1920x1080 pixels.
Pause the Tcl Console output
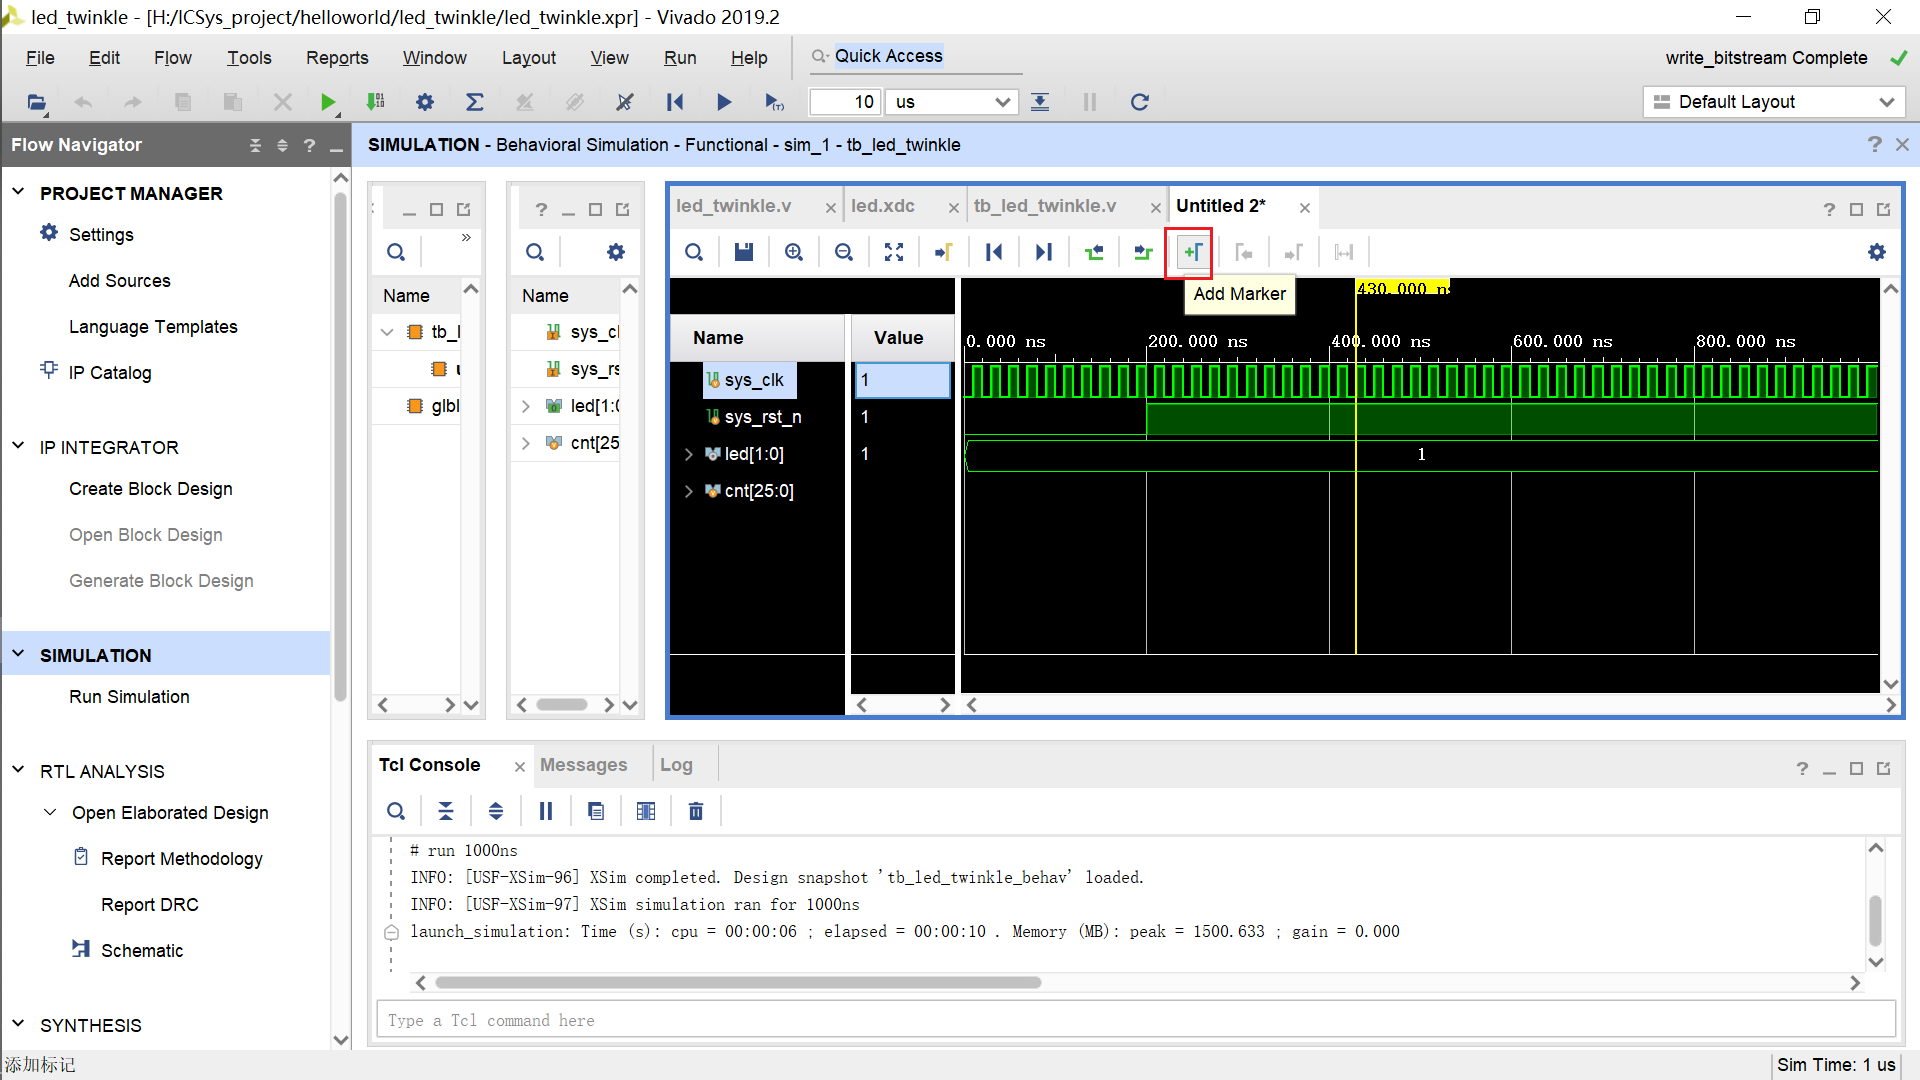point(546,811)
